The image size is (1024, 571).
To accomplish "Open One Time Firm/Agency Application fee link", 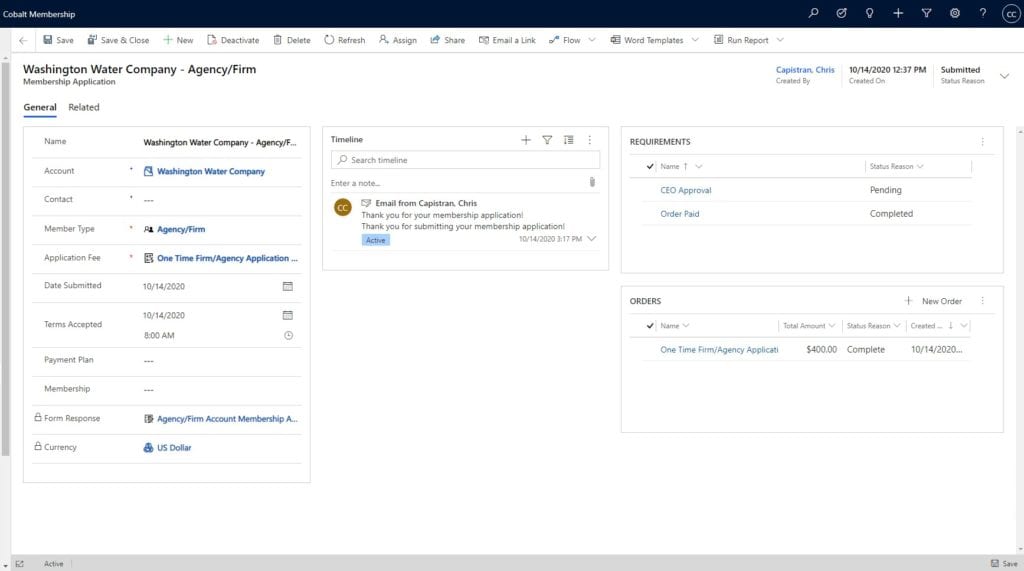I will click(x=227, y=258).
